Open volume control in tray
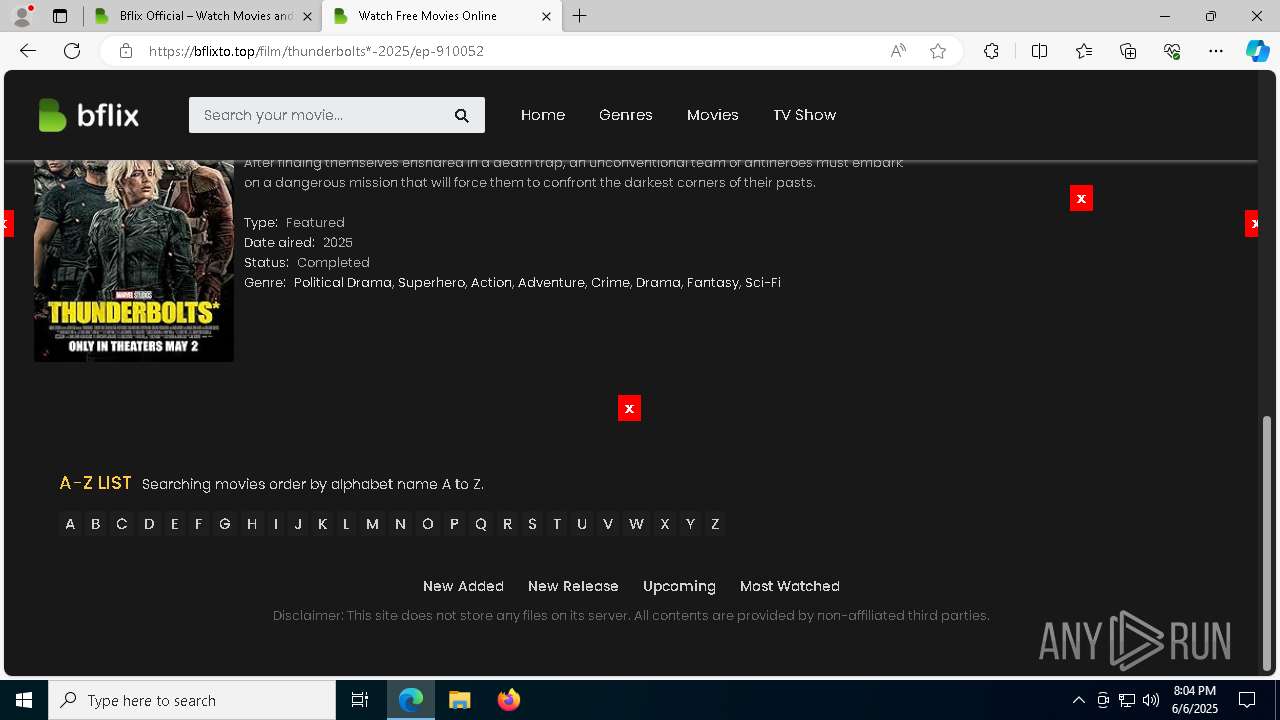Viewport: 1280px width, 720px height. click(x=1150, y=700)
